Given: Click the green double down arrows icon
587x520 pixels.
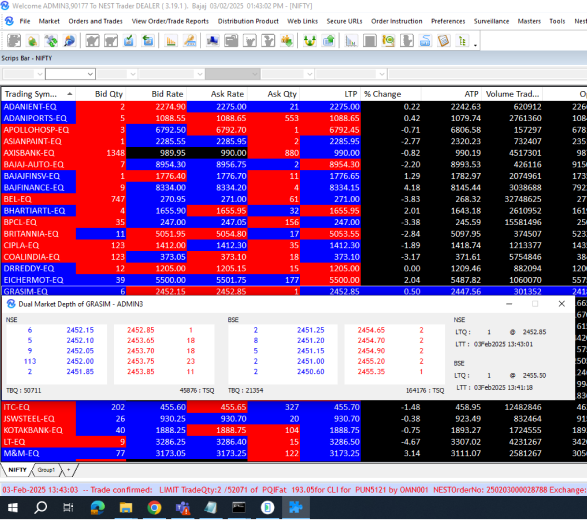Looking at the screenshot, I should pos(310,40).
